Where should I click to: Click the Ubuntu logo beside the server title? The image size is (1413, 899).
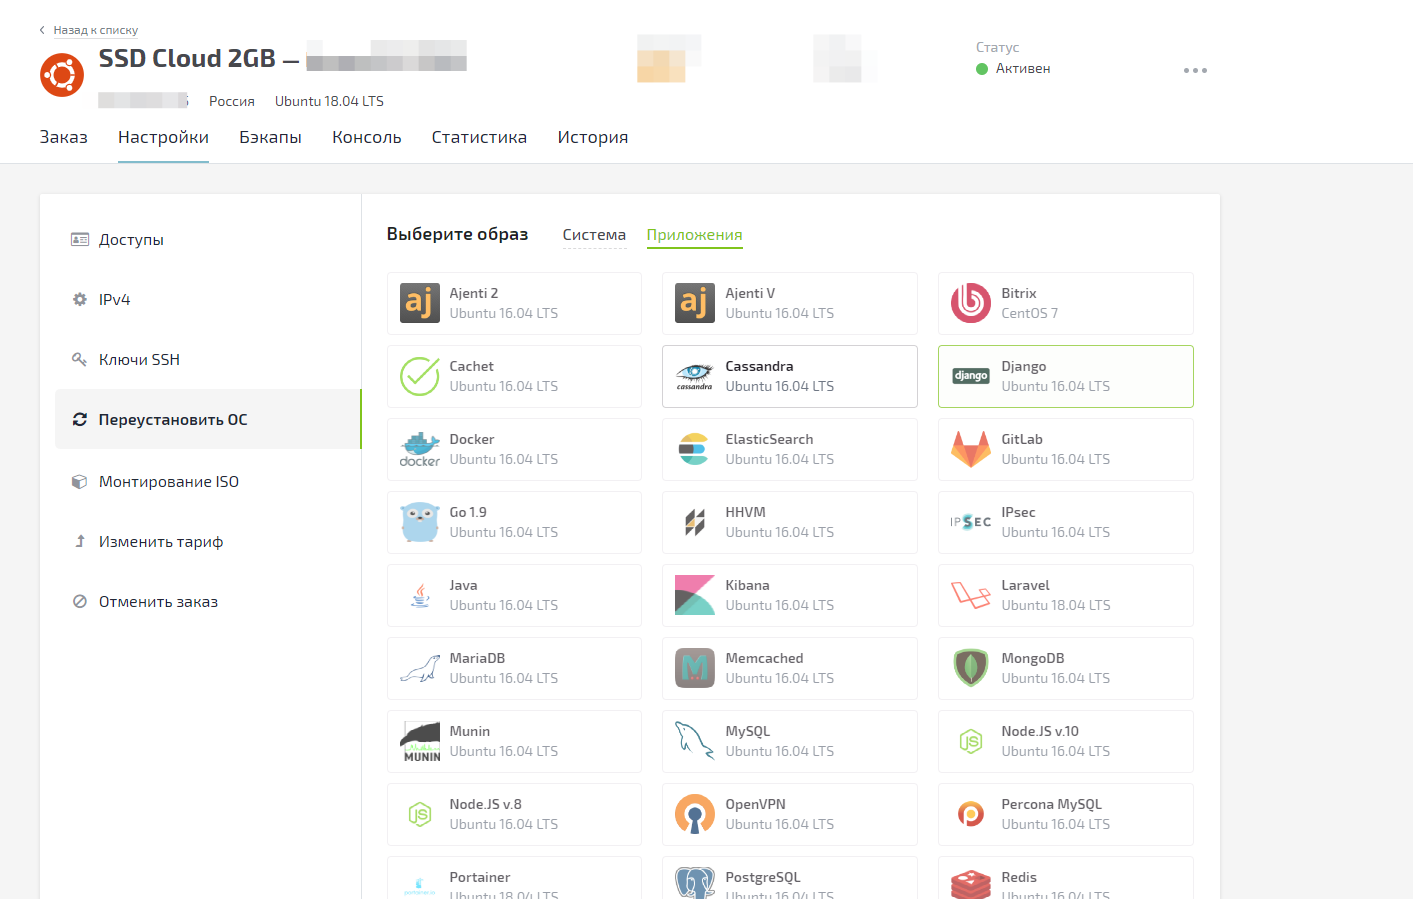(x=62, y=75)
